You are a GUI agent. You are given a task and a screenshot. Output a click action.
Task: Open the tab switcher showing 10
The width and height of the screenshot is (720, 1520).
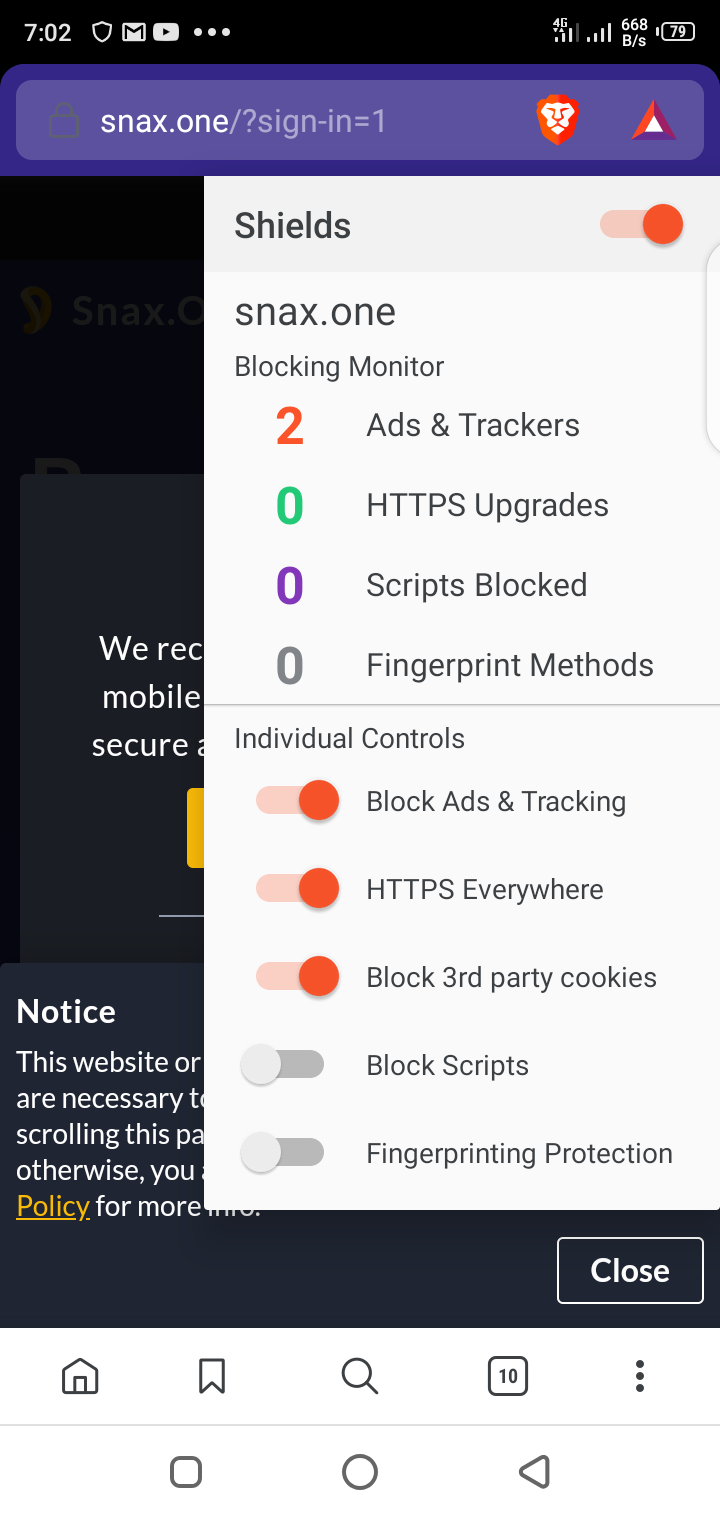[508, 1376]
